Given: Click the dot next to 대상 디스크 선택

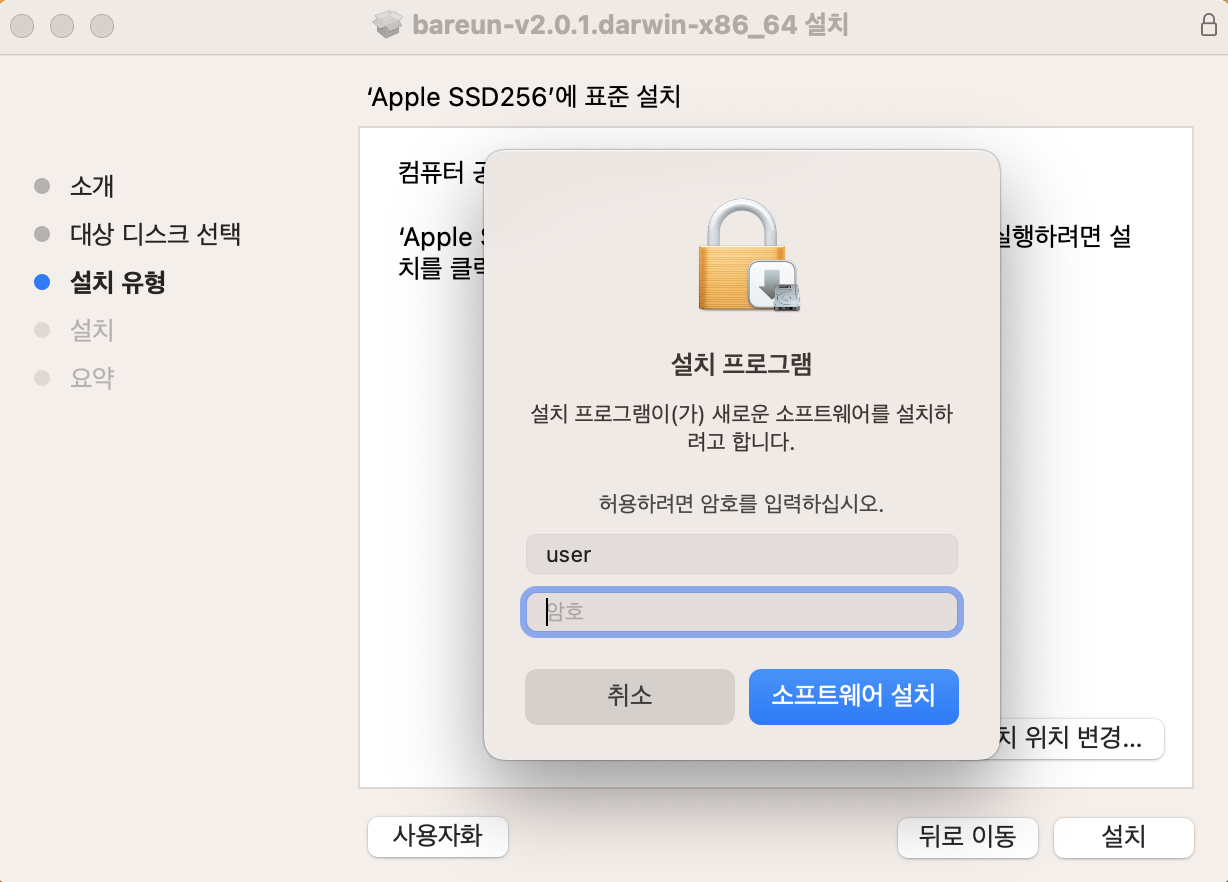Looking at the screenshot, I should 41,233.
